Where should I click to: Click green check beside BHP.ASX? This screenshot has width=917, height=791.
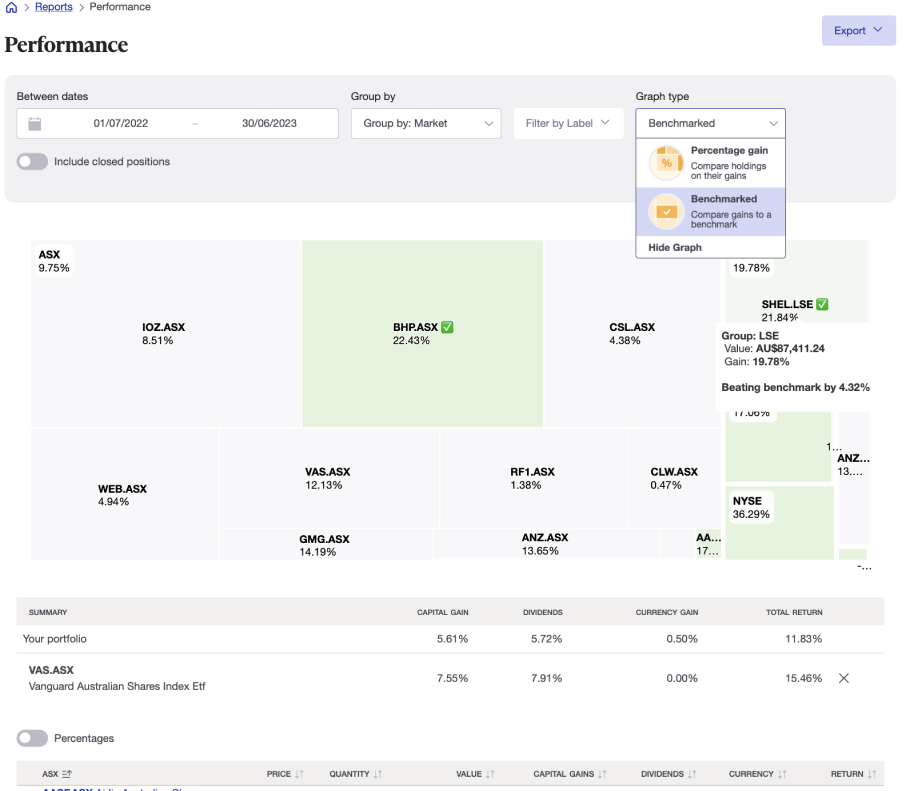point(447,327)
